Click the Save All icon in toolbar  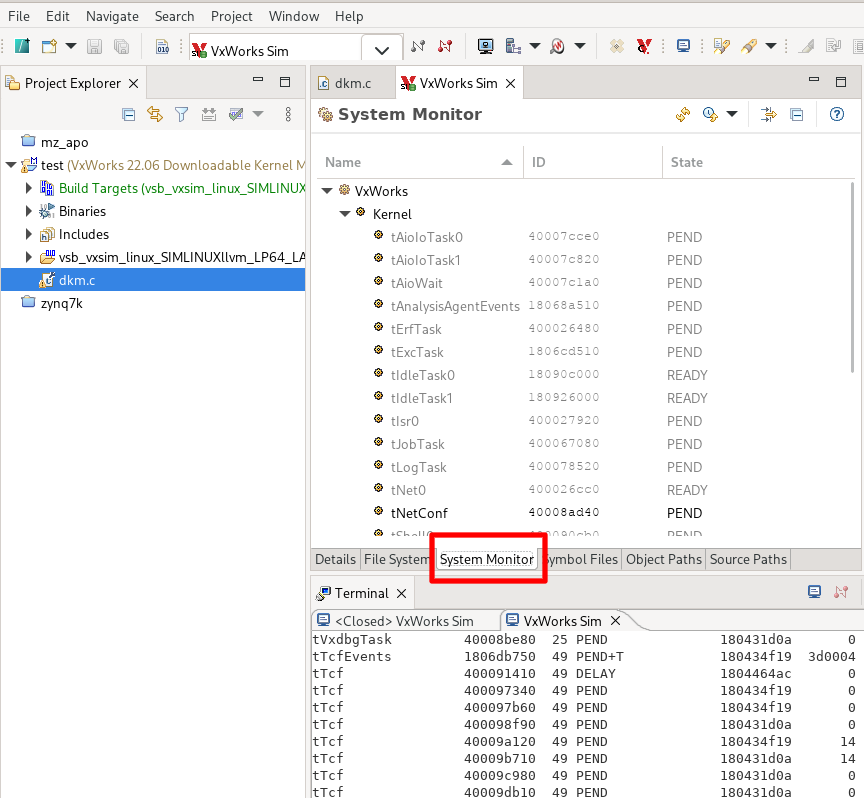pyautogui.click(x=121, y=46)
